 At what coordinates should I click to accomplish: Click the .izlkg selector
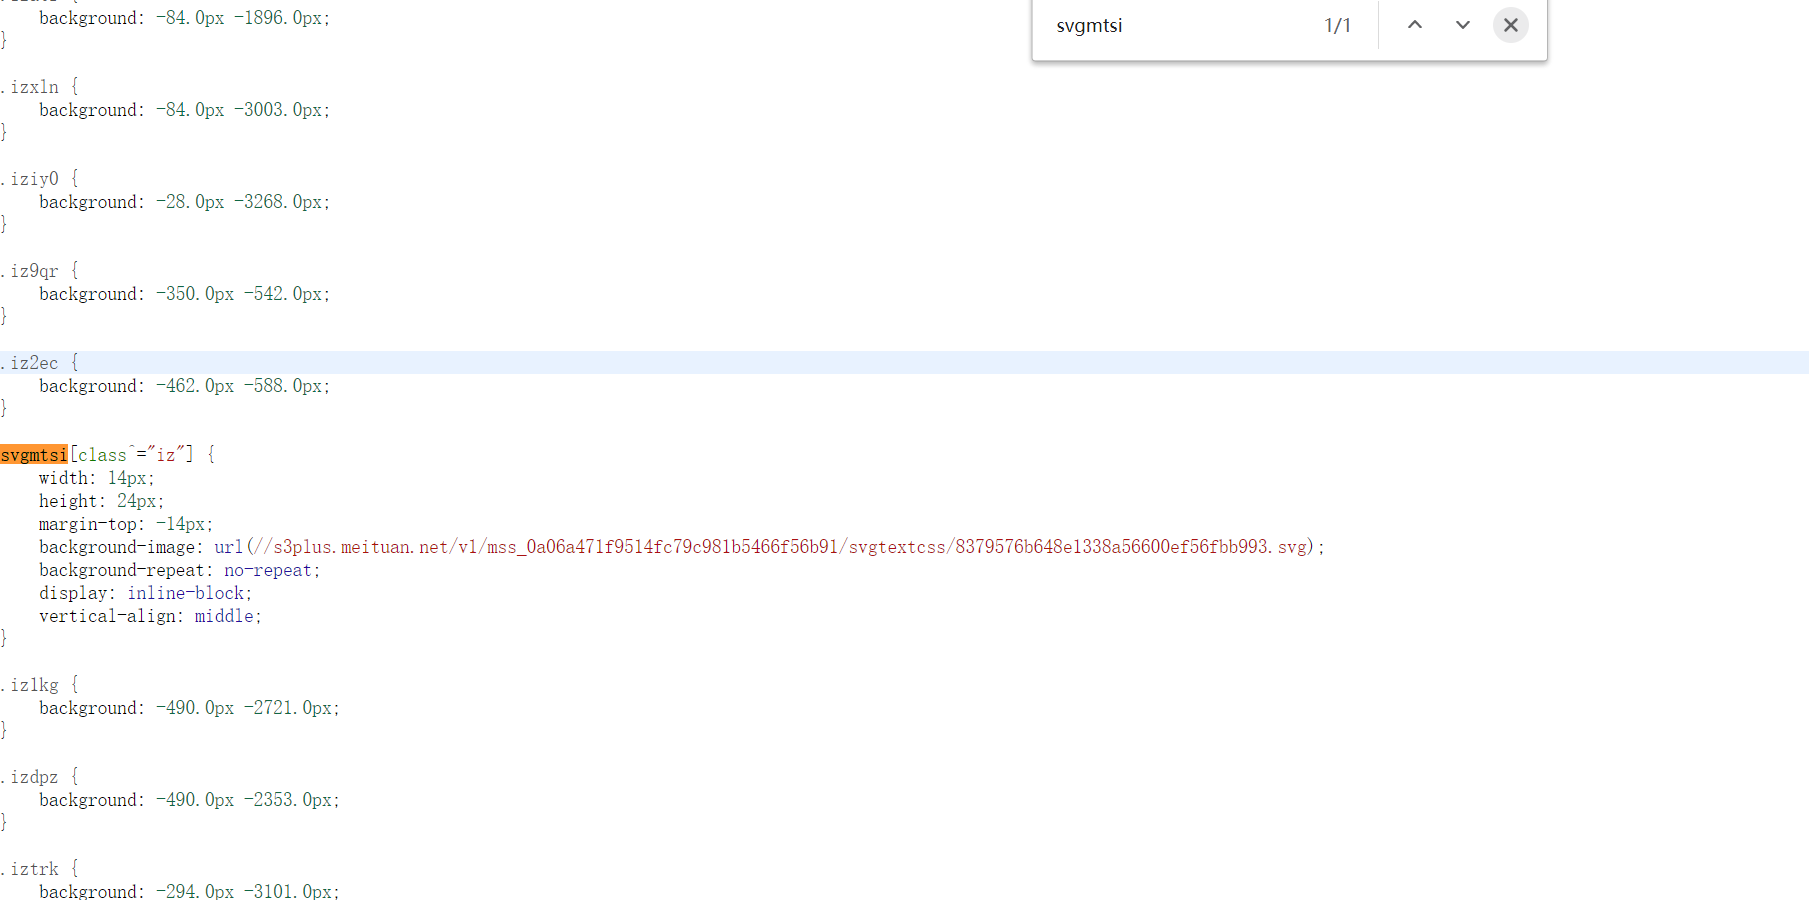pos(32,685)
